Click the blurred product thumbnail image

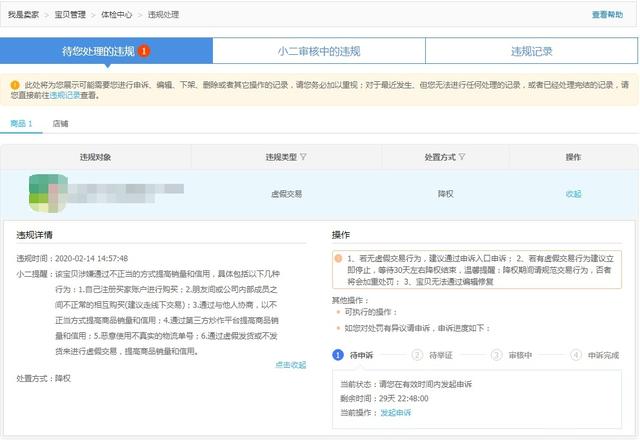point(44,193)
